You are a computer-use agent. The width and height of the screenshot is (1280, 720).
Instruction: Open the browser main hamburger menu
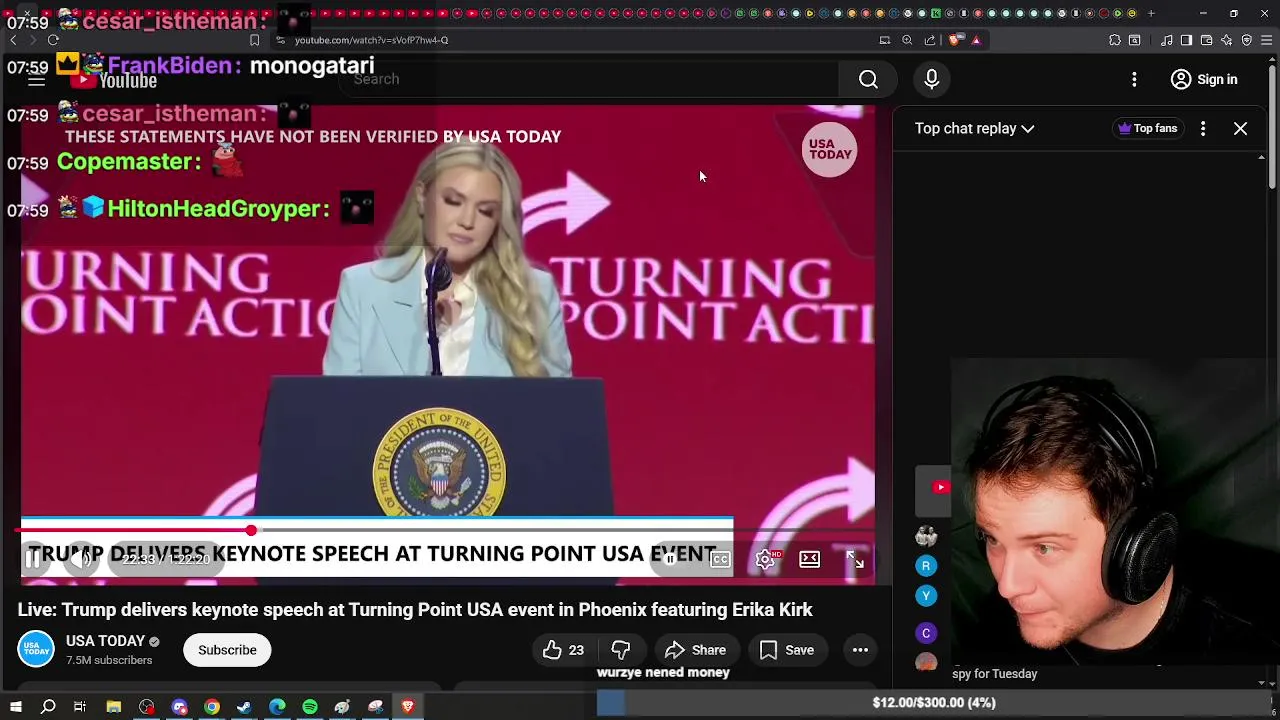point(1267,40)
